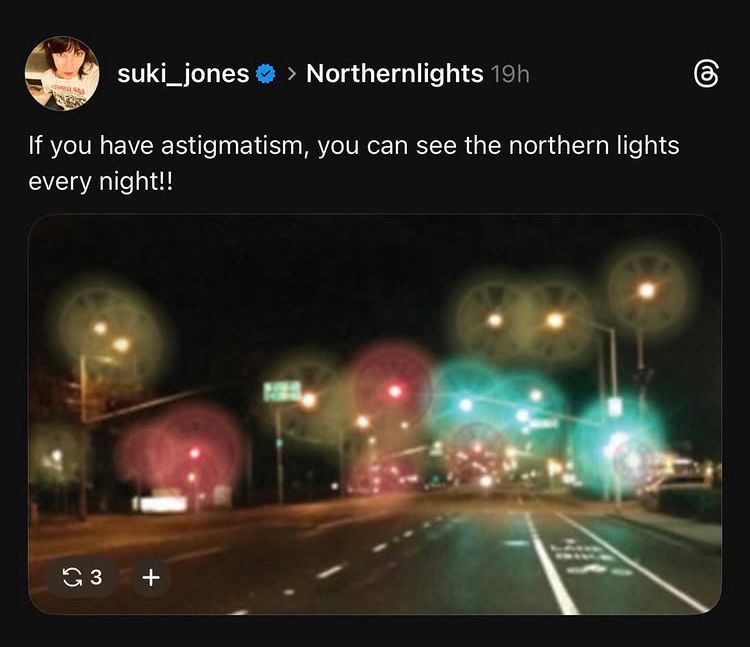This screenshot has width=750, height=647.
Task: Tap the repost arrows icon
Action: click(x=72, y=577)
